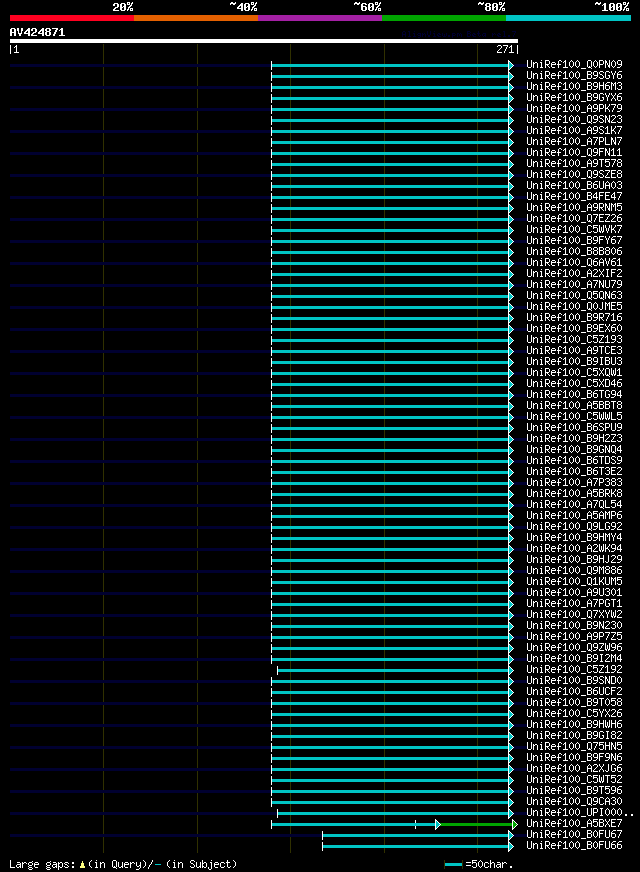640x872 pixels.
Task: Select UniRef100_B6UA03 label
Action: tap(574, 186)
